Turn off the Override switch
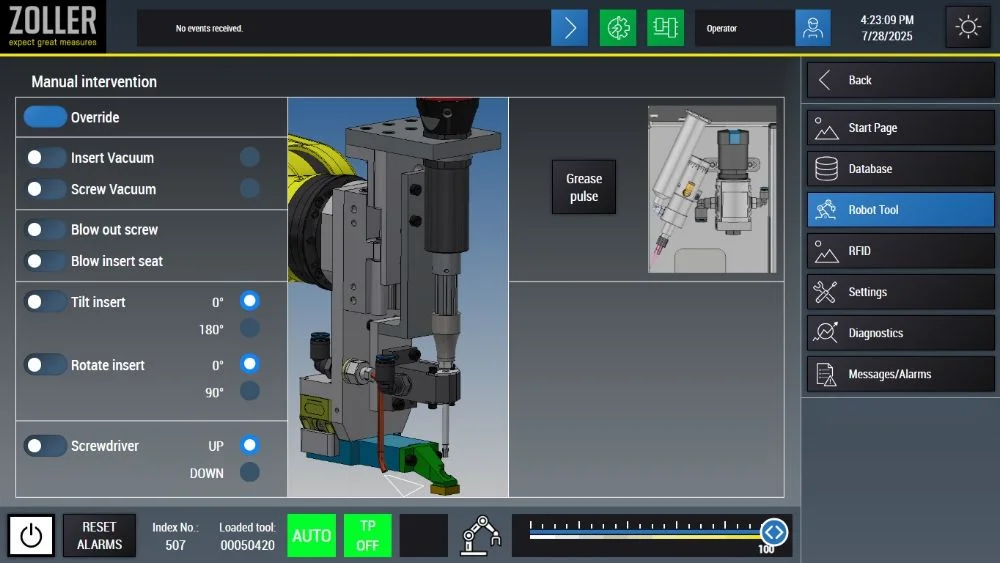This screenshot has height=563, width=1000. point(45,117)
